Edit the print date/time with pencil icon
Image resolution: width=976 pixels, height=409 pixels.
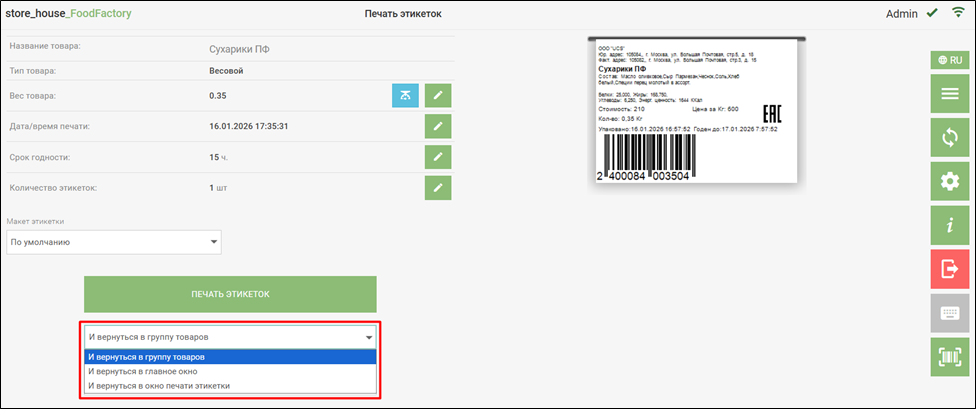click(439, 127)
